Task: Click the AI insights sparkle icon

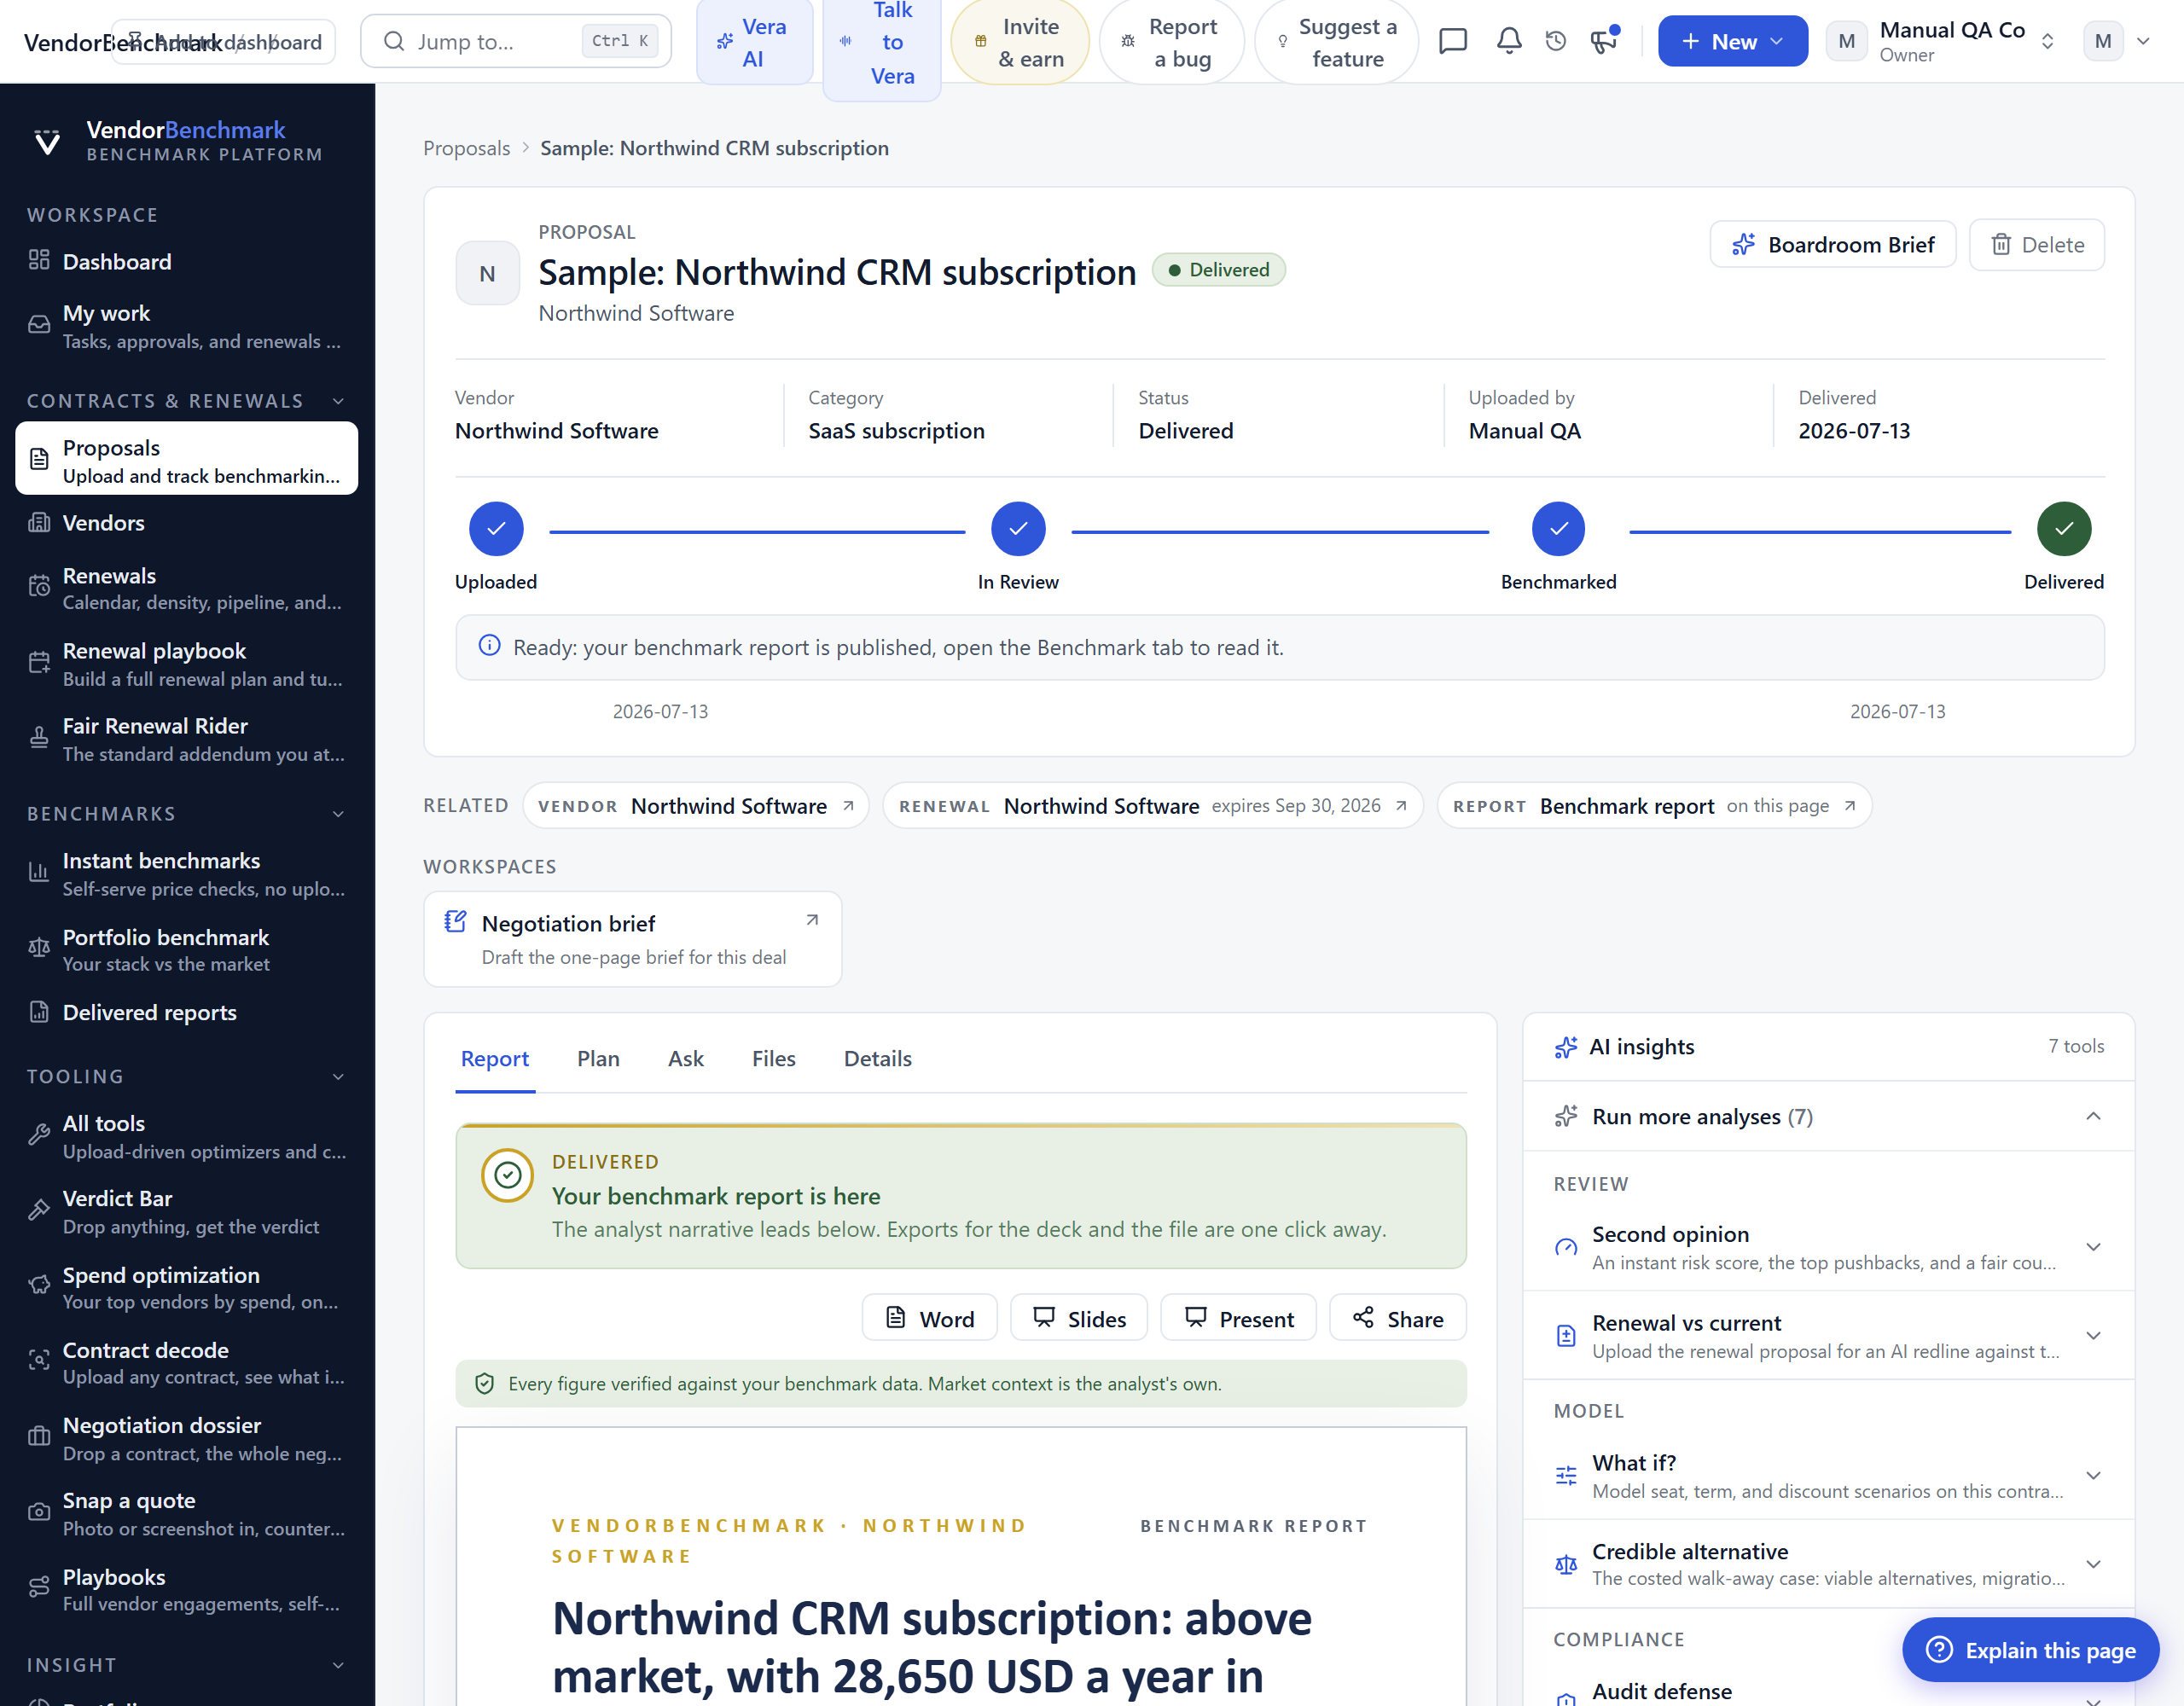Action: coord(1566,1047)
